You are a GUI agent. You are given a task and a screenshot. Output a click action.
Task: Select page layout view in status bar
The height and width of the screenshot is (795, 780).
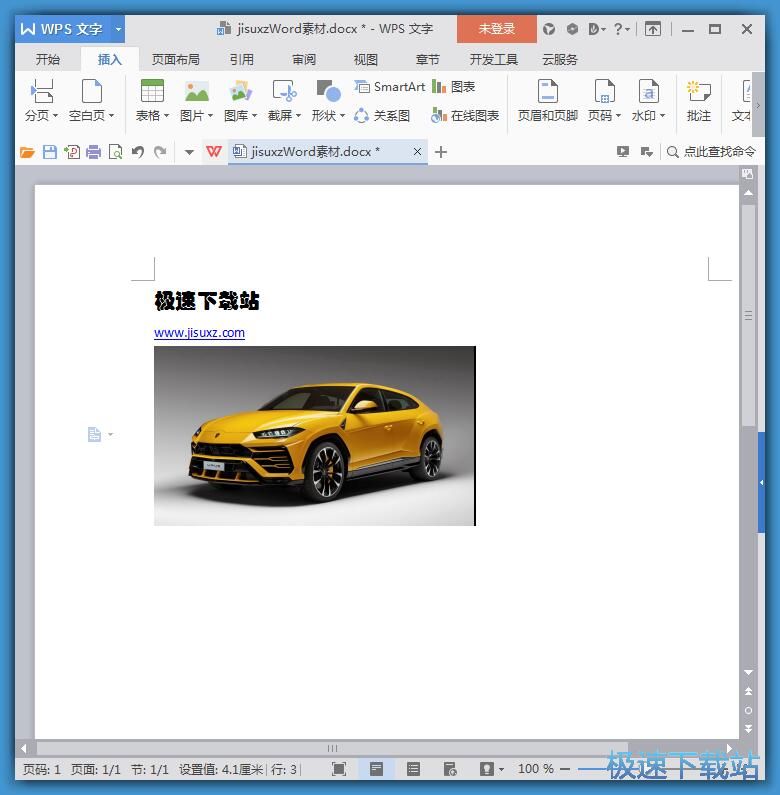coord(376,769)
